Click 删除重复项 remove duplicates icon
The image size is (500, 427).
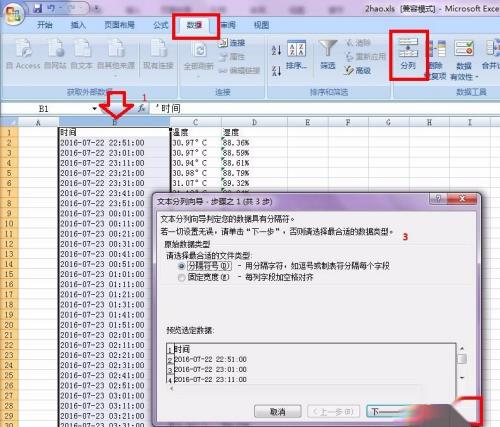point(437,60)
